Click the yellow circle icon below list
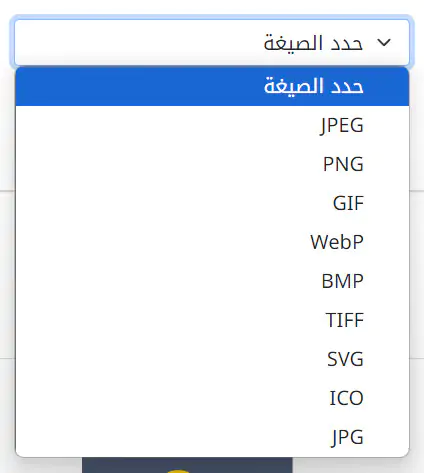 [x=178, y=471]
